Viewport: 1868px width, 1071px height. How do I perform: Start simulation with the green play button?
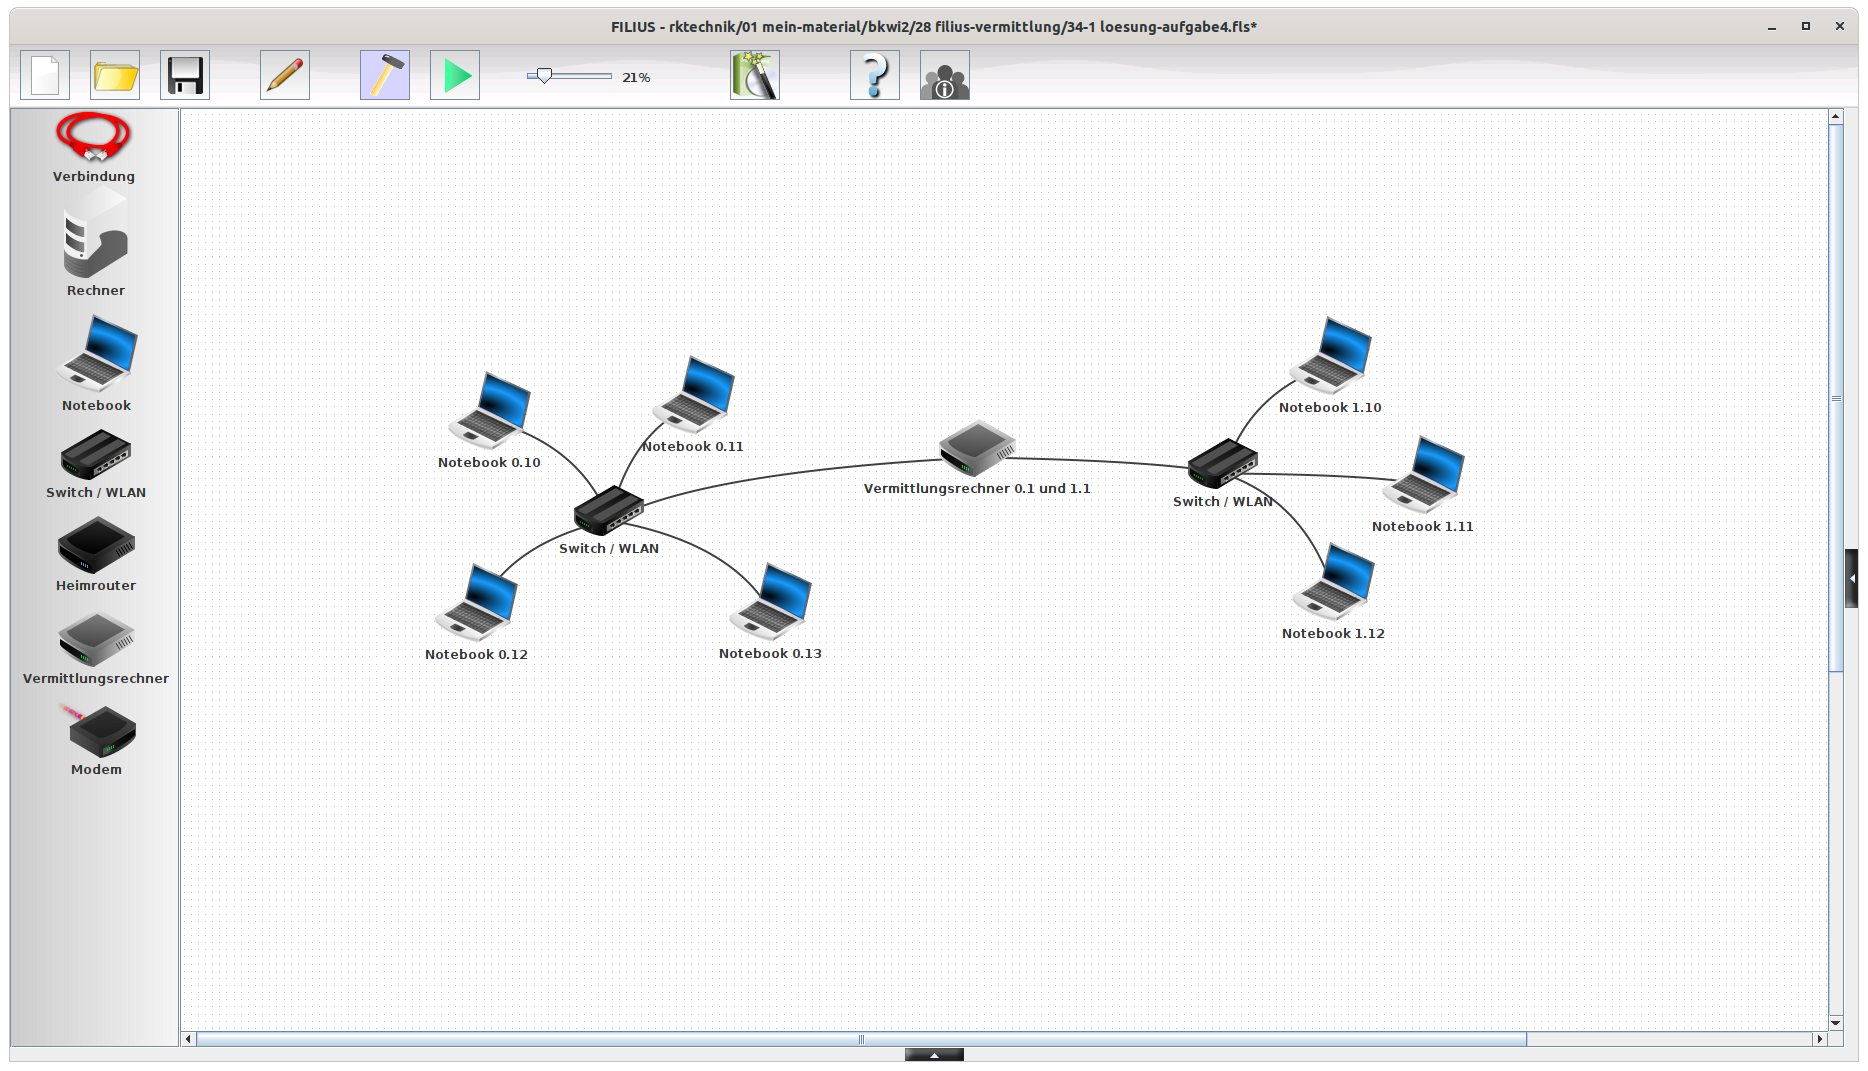tap(455, 76)
